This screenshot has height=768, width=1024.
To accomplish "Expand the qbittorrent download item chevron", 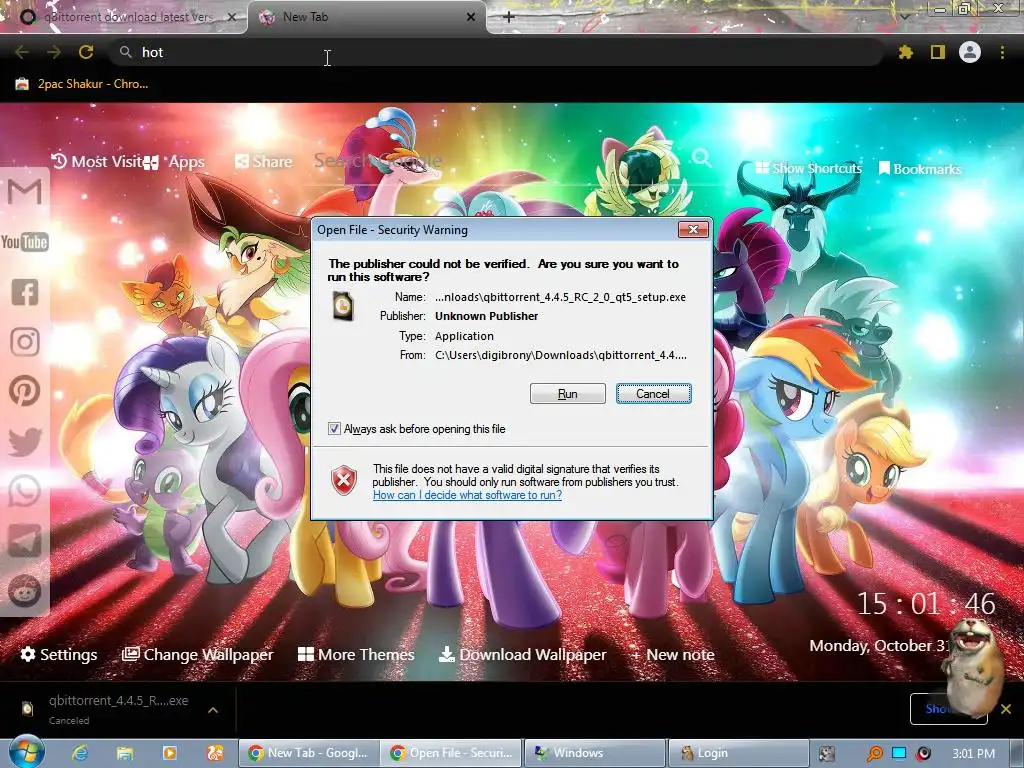I will pos(213,710).
